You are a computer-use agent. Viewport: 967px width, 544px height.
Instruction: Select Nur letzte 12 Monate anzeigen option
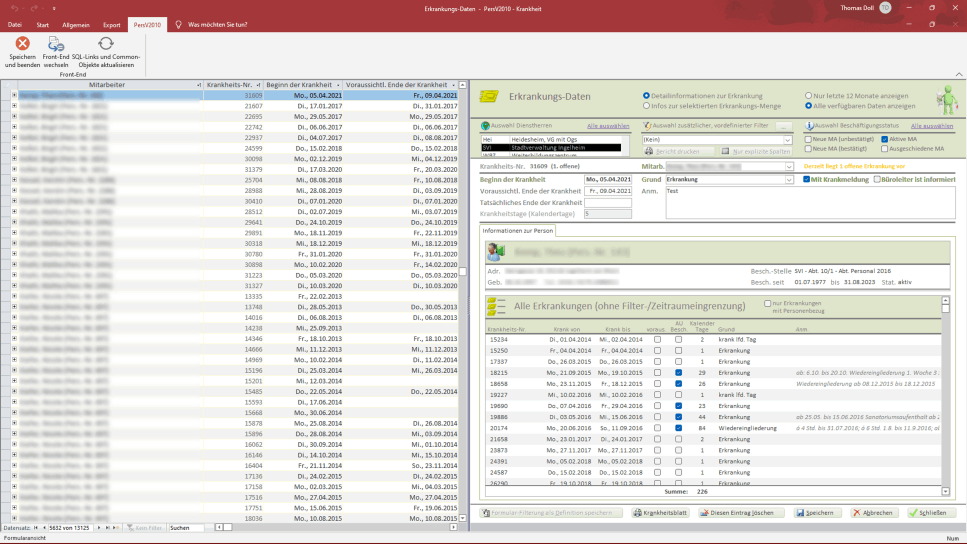tap(809, 95)
